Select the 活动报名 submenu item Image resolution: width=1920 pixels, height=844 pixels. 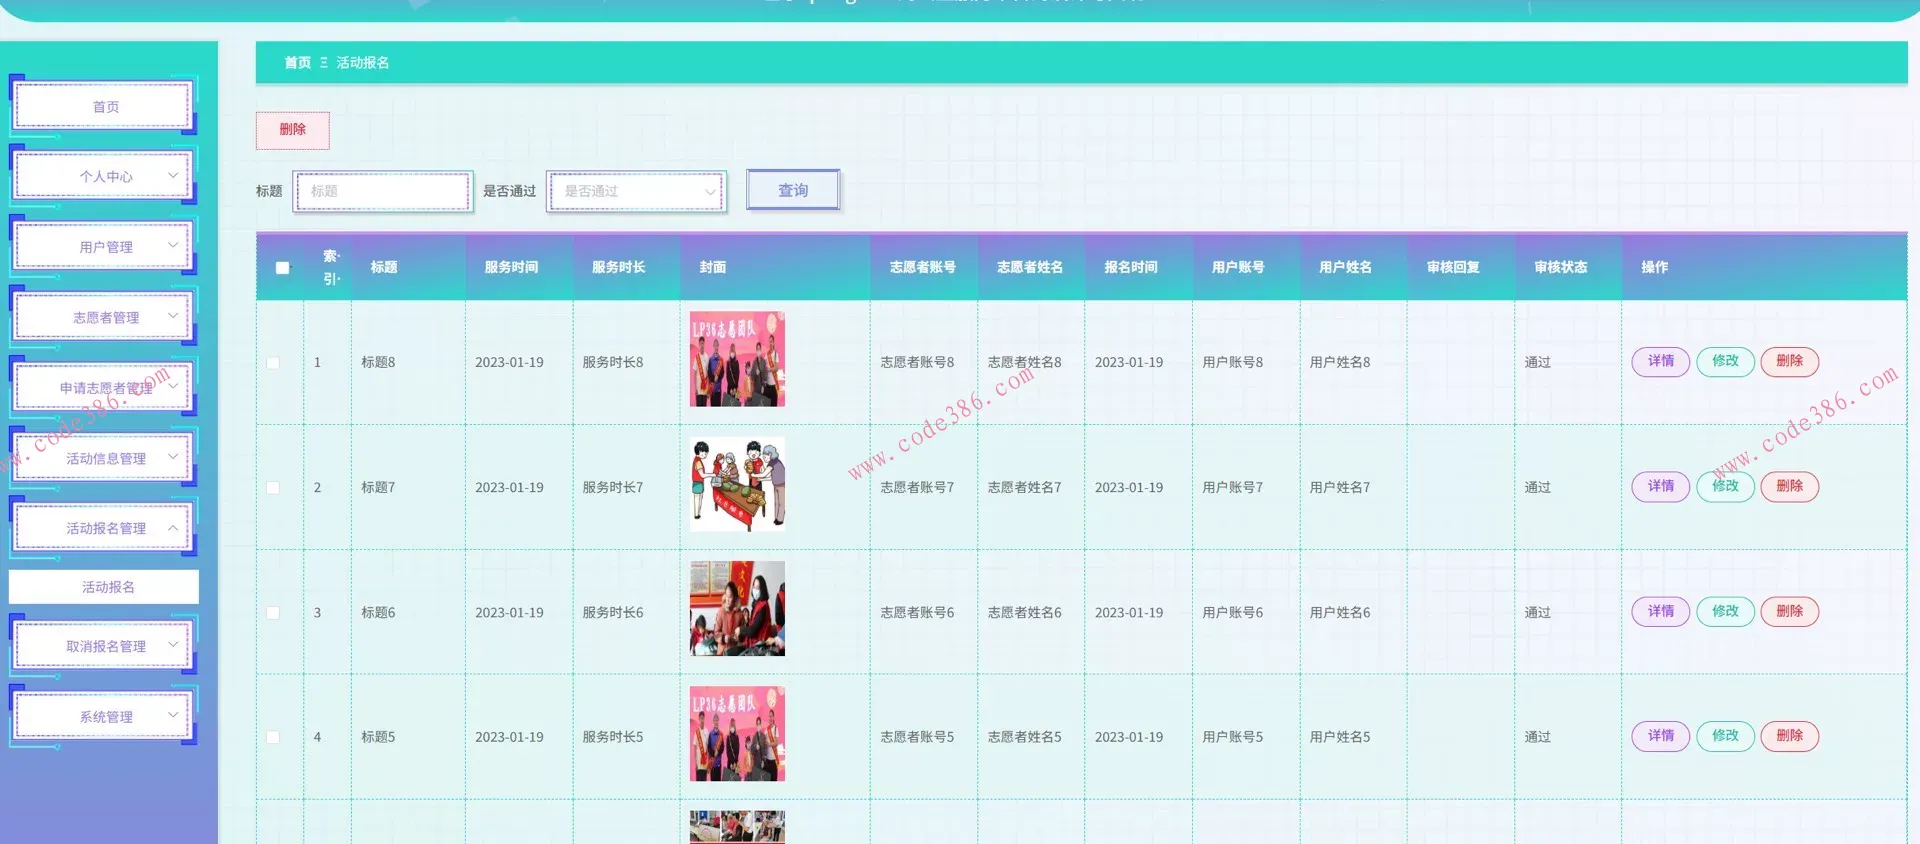coord(105,587)
